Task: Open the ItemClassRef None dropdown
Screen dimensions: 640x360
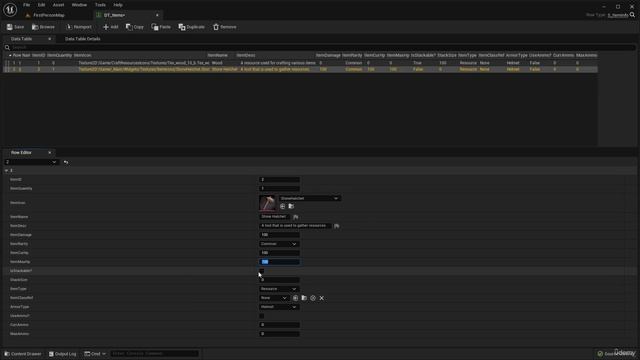Action: (x=274, y=298)
